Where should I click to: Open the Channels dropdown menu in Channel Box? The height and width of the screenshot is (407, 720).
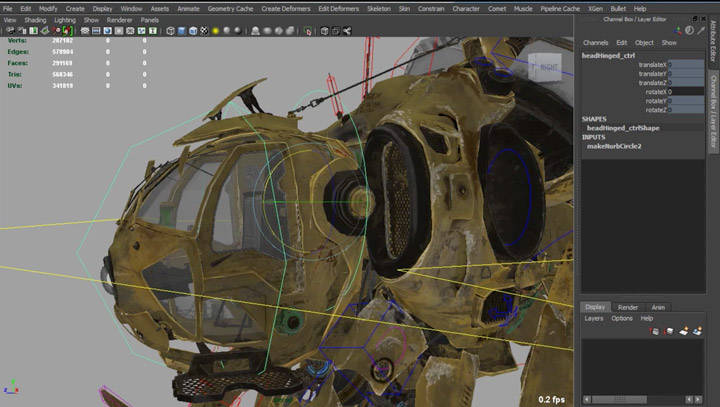[596, 43]
